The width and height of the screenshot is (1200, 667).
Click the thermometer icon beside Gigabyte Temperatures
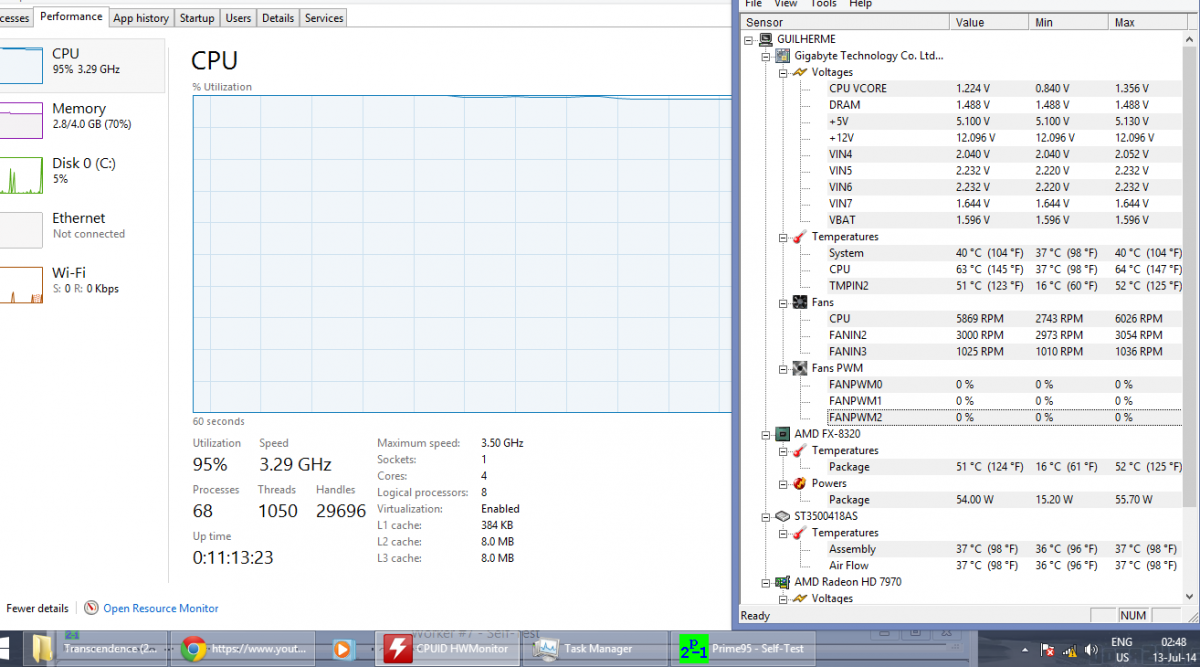[x=800, y=237]
